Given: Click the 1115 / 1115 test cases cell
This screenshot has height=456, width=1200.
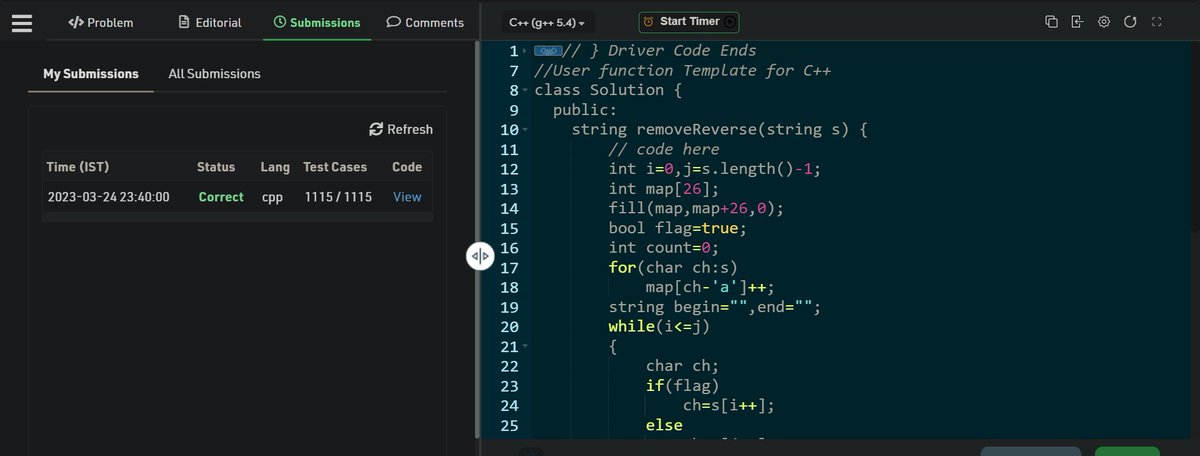Looking at the screenshot, I should [x=338, y=197].
